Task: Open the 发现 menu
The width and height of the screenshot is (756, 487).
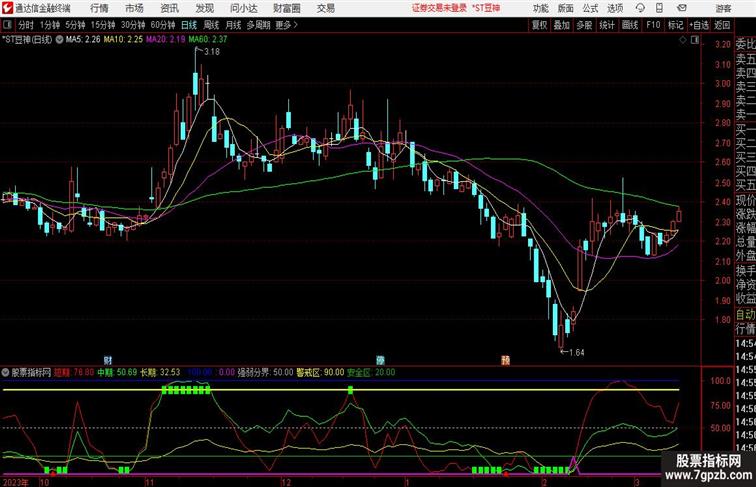Action: click(204, 8)
